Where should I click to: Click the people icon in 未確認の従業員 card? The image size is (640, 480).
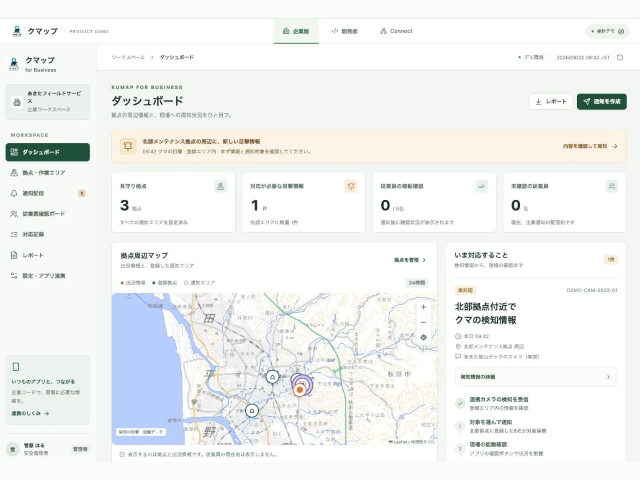coord(612,187)
